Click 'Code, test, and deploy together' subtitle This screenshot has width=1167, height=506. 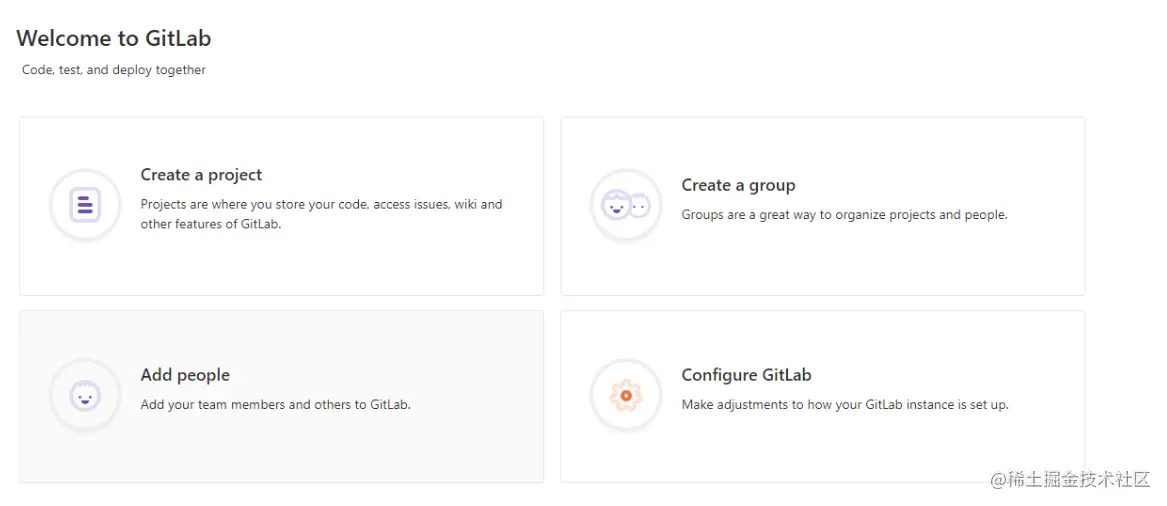pos(114,70)
